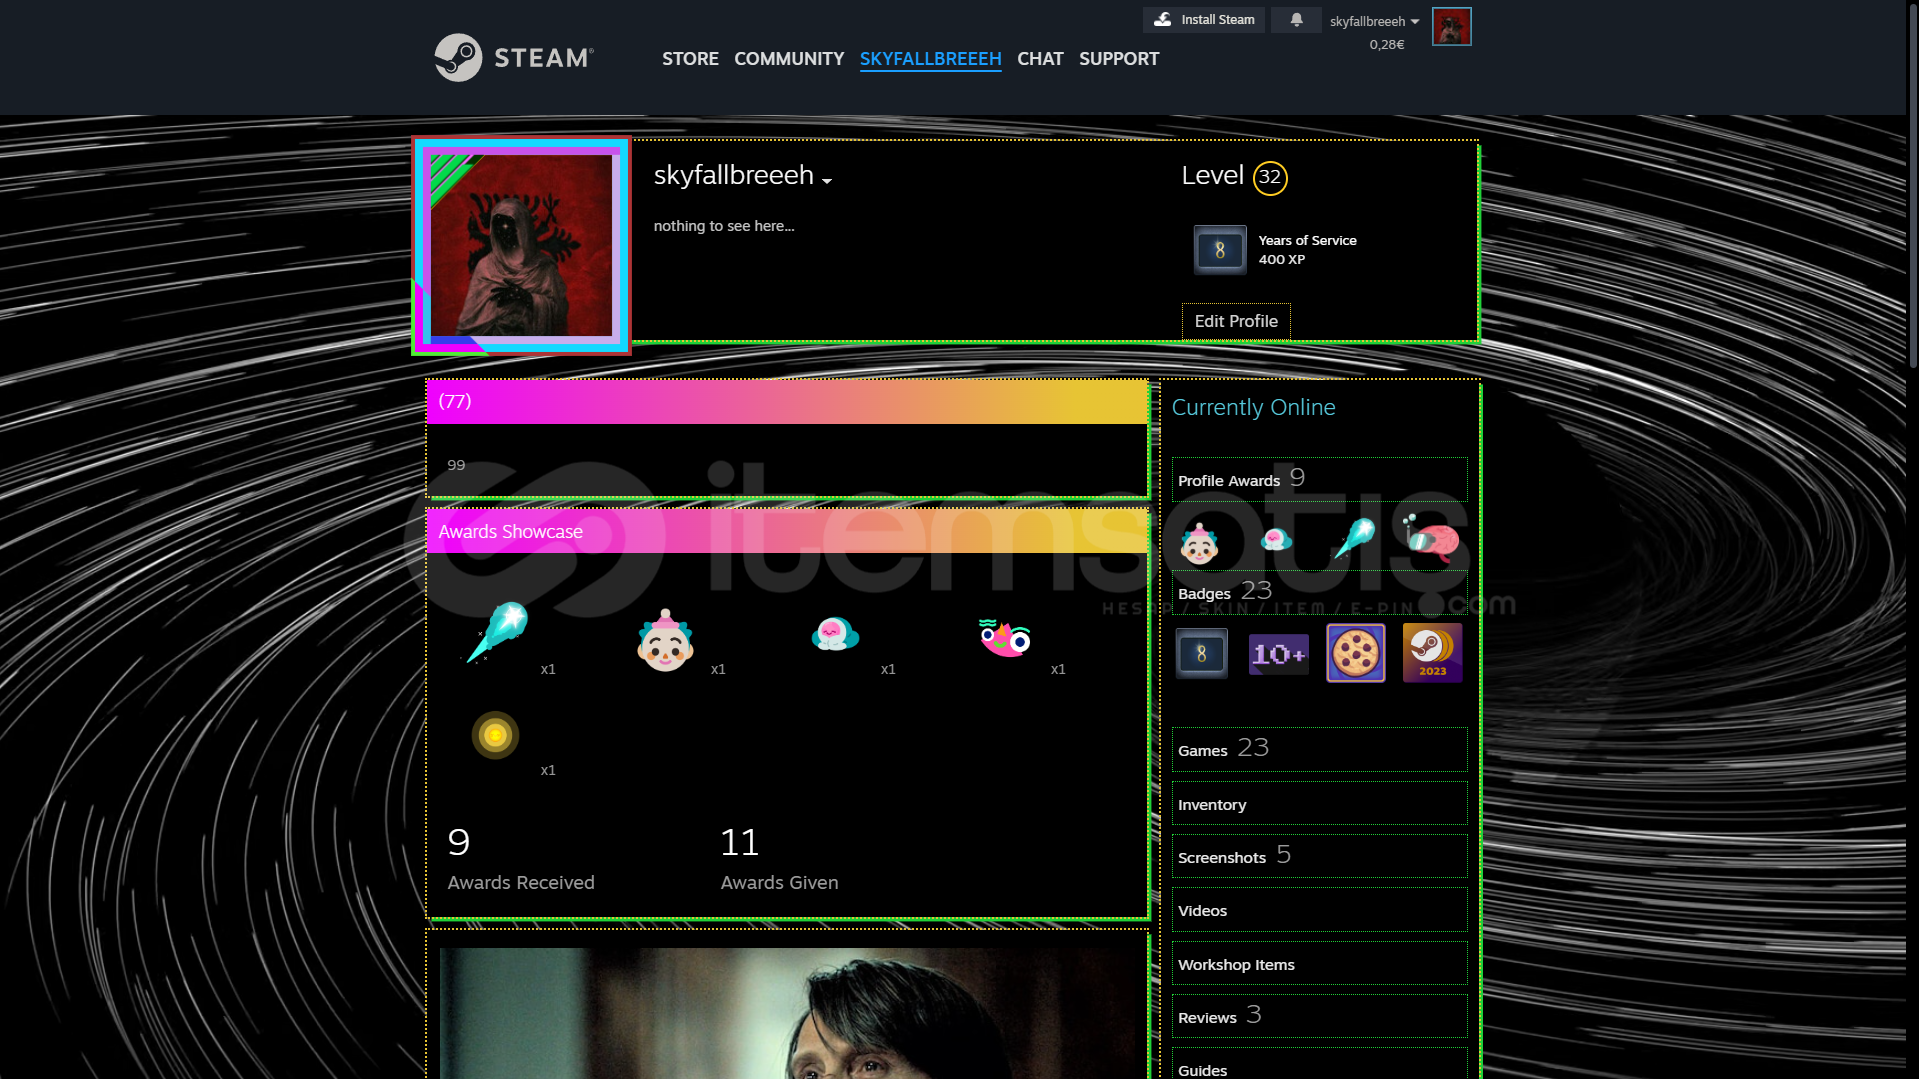Select the jellyfish award in Awards Showcase
The width and height of the screenshot is (1919, 1079).
(x=835, y=634)
